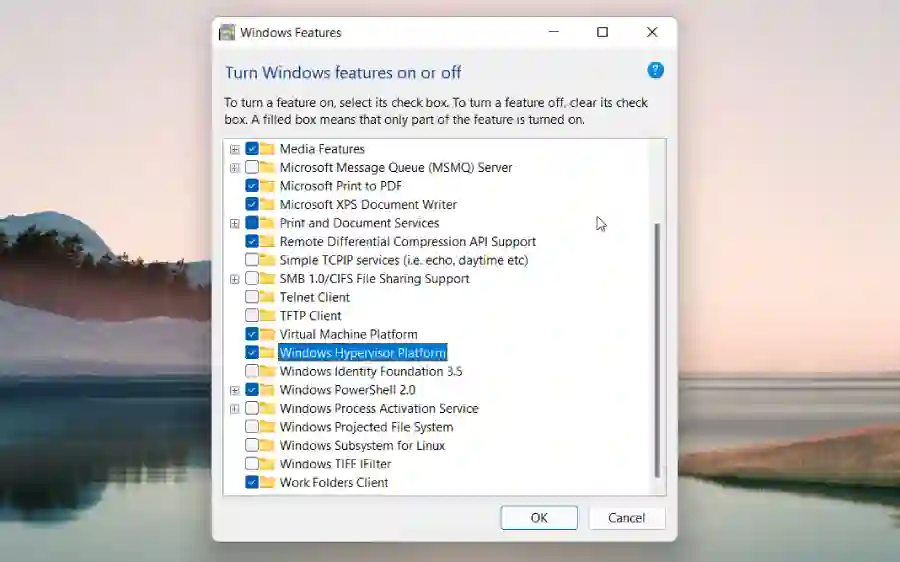Select the Windows Projected File System label
The width and height of the screenshot is (900, 562).
(366, 427)
